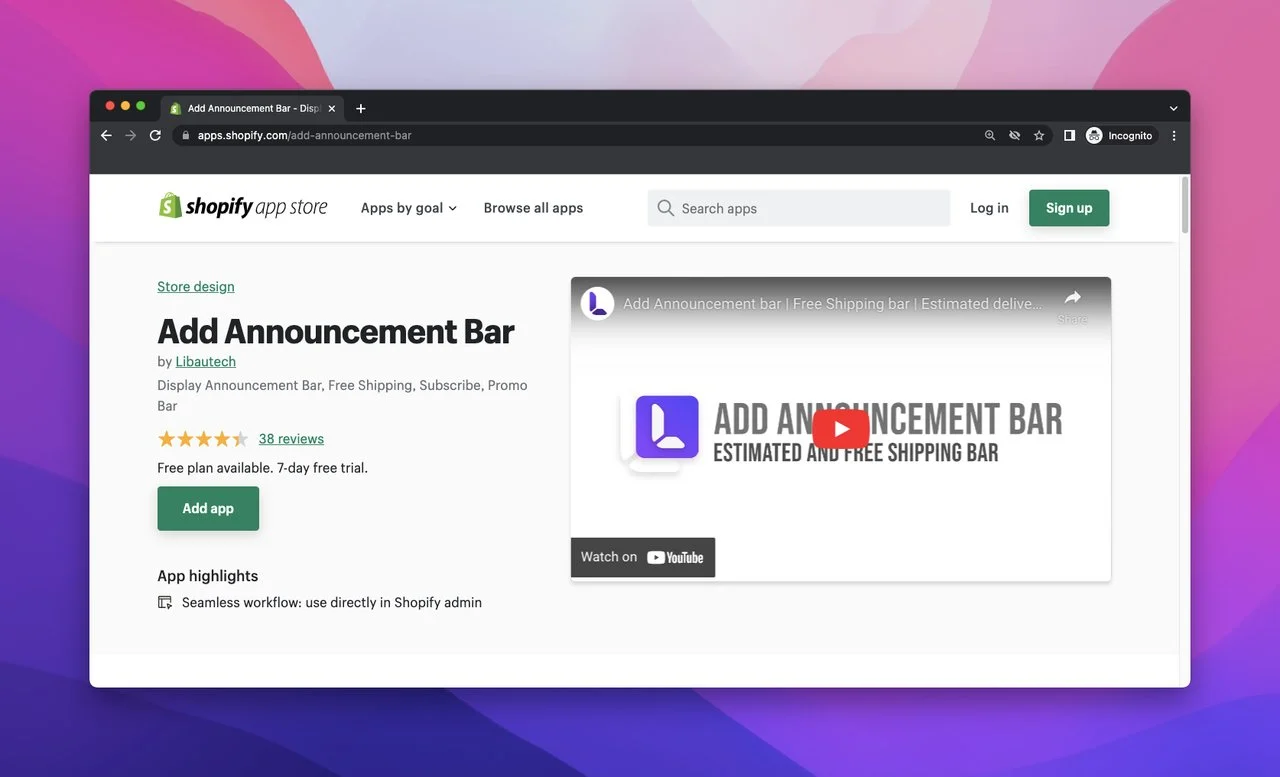Click the yellow minimize window button
Viewport: 1280px width, 777px height.
pyautogui.click(x=125, y=106)
